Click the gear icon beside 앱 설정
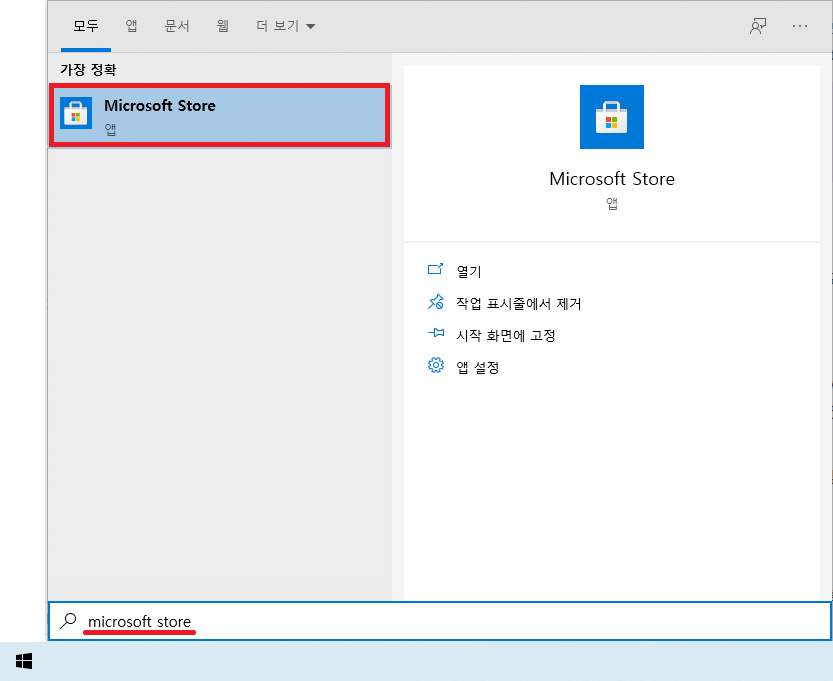This screenshot has height=681, width=833. (435, 366)
